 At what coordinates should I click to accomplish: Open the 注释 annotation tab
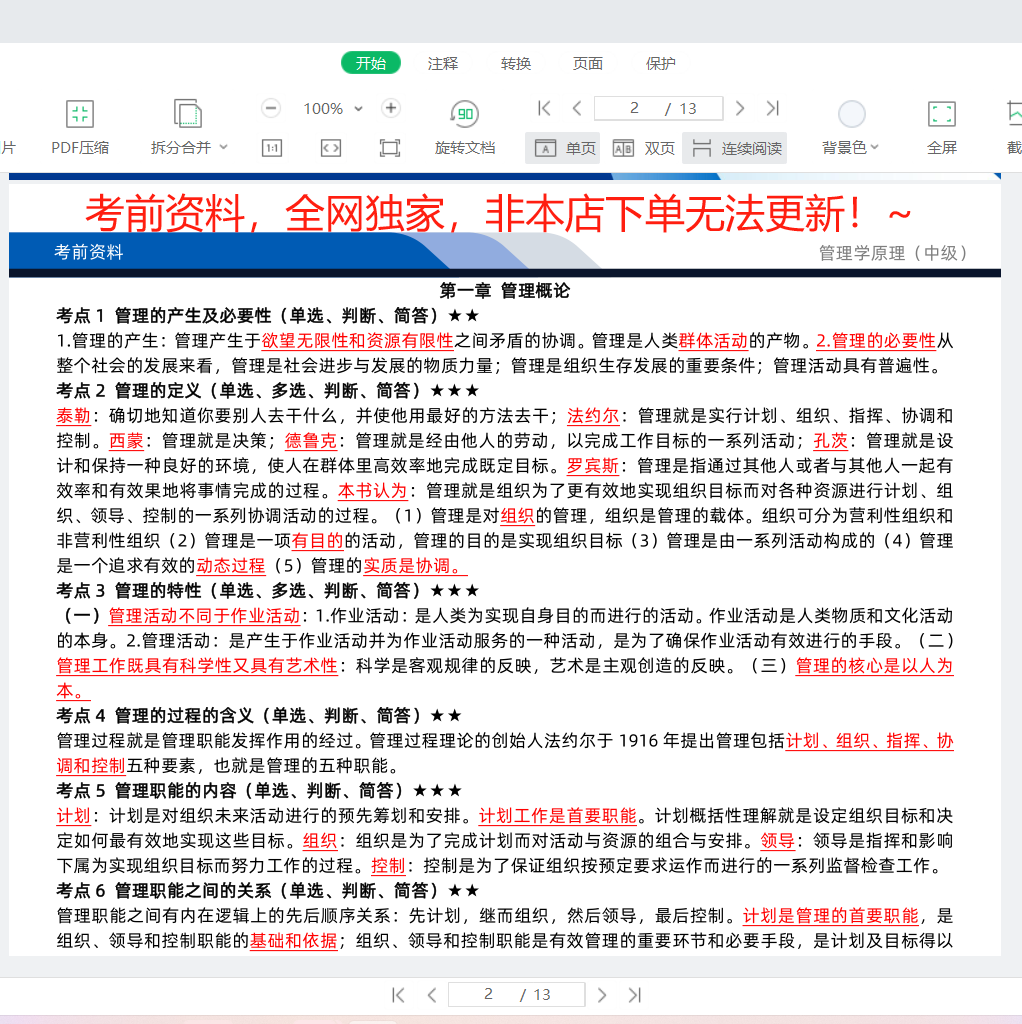pos(443,63)
